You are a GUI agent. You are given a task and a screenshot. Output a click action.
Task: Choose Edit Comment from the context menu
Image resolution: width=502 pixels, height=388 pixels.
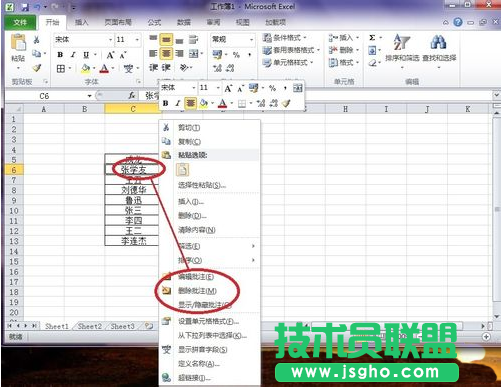click(x=209, y=277)
